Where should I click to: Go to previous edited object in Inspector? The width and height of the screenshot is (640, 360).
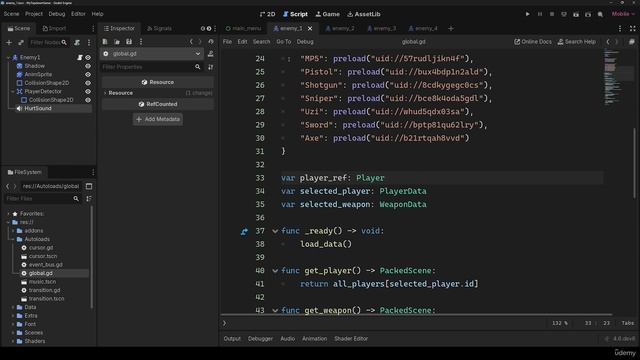click(191, 42)
